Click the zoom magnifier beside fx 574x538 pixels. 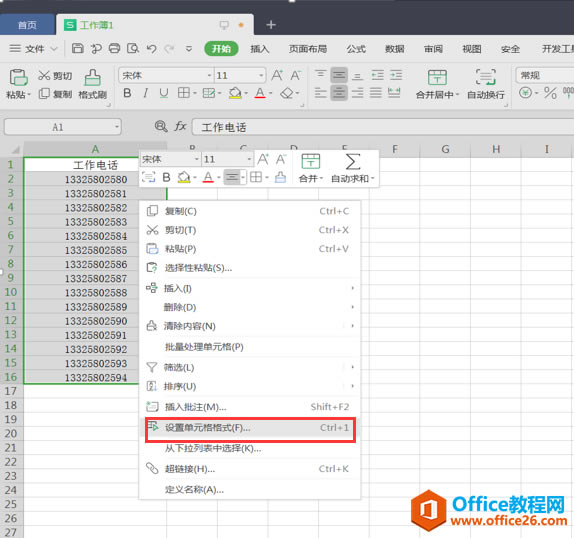point(161,127)
